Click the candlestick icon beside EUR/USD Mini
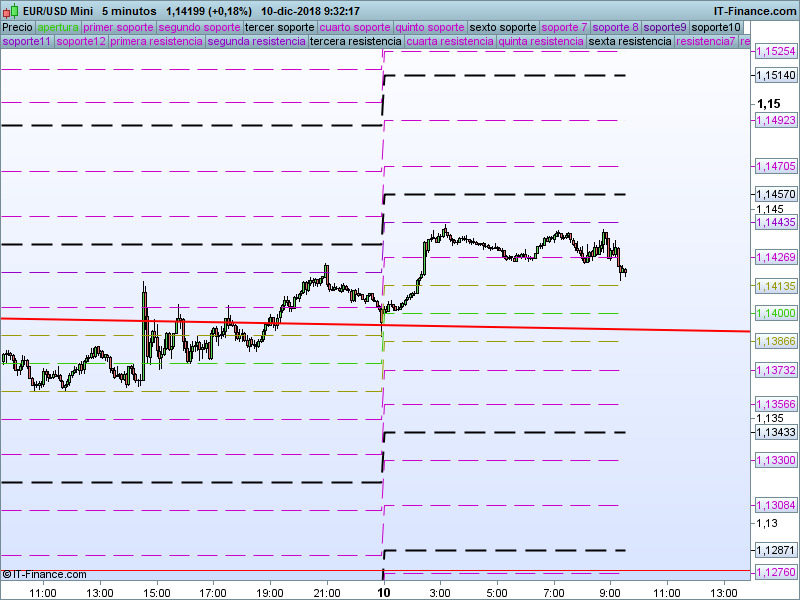800x600 pixels. (x=11, y=11)
